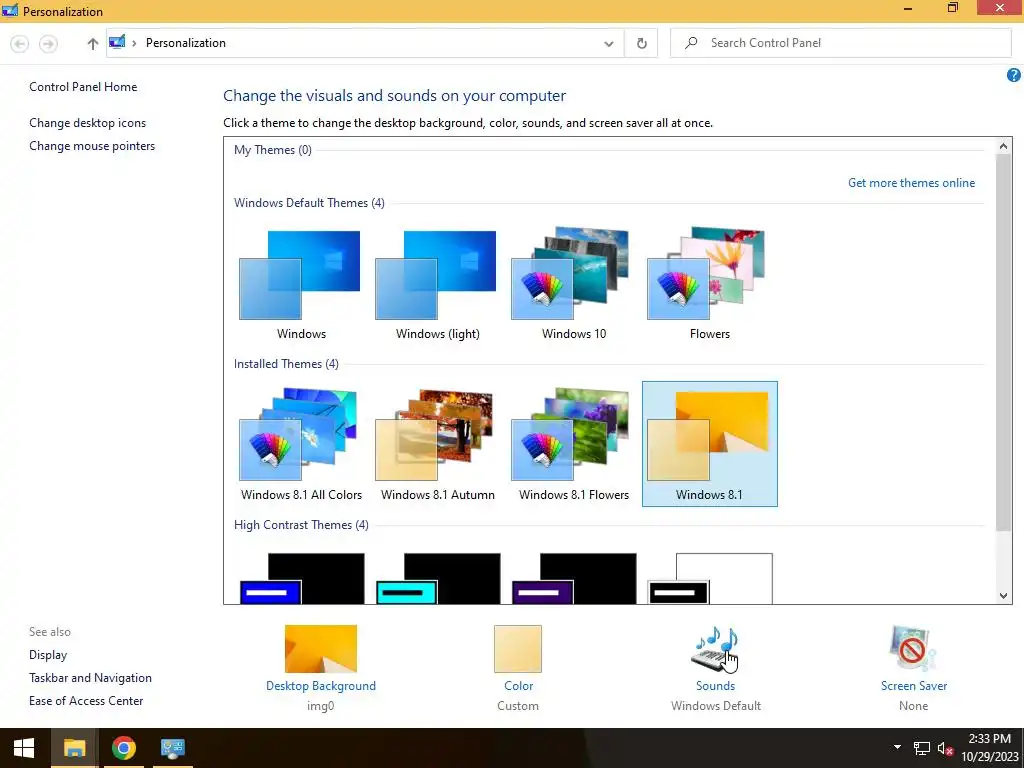
Task: Expand the address bar path chevron
Action: pyautogui.click(x=134, y=43)
